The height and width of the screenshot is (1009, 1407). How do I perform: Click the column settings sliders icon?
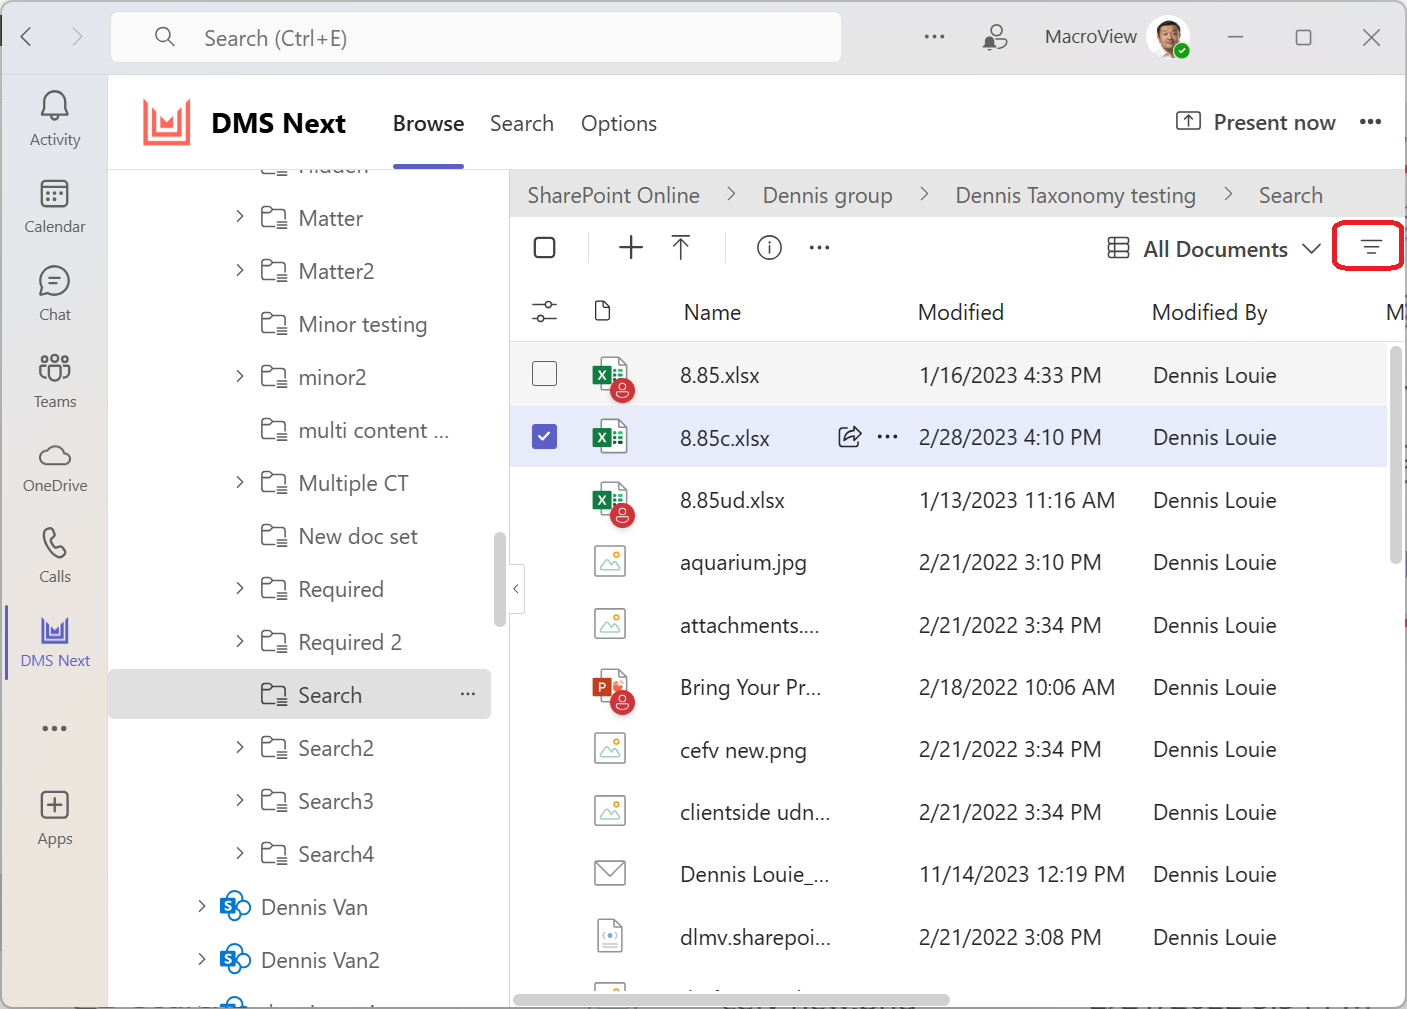click(x=544, y=312)
